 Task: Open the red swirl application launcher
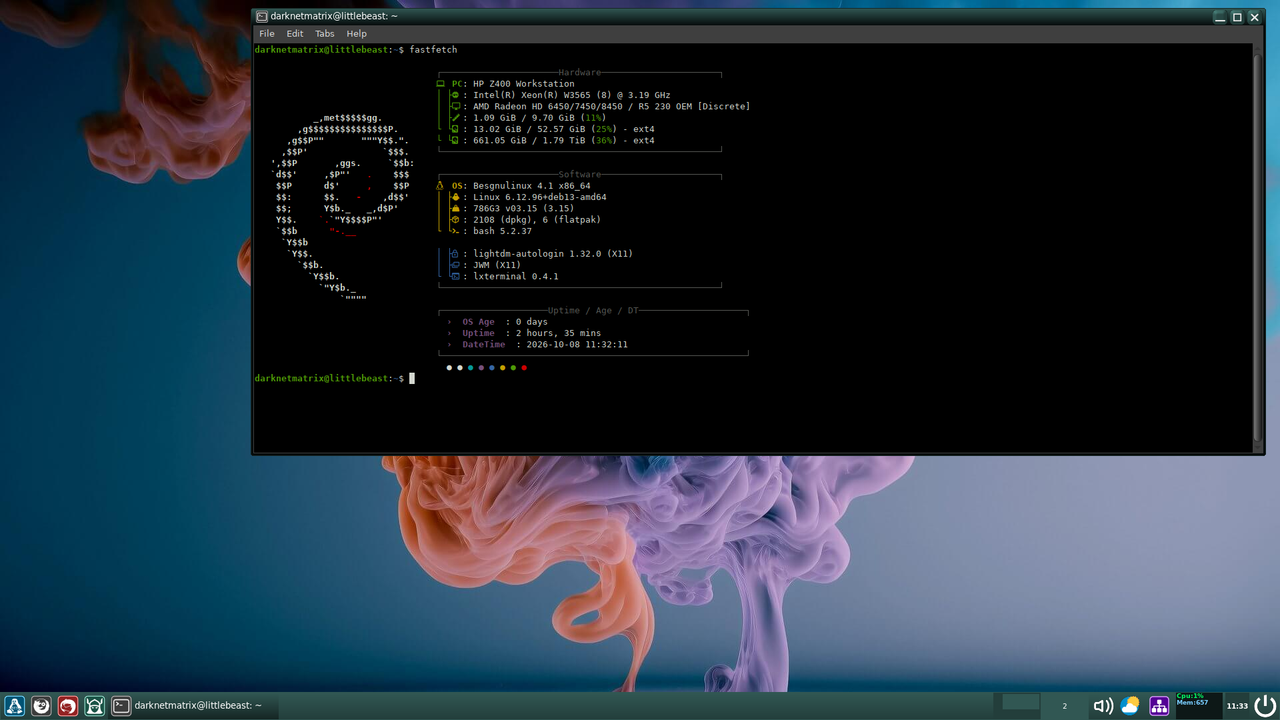point(68,706)
